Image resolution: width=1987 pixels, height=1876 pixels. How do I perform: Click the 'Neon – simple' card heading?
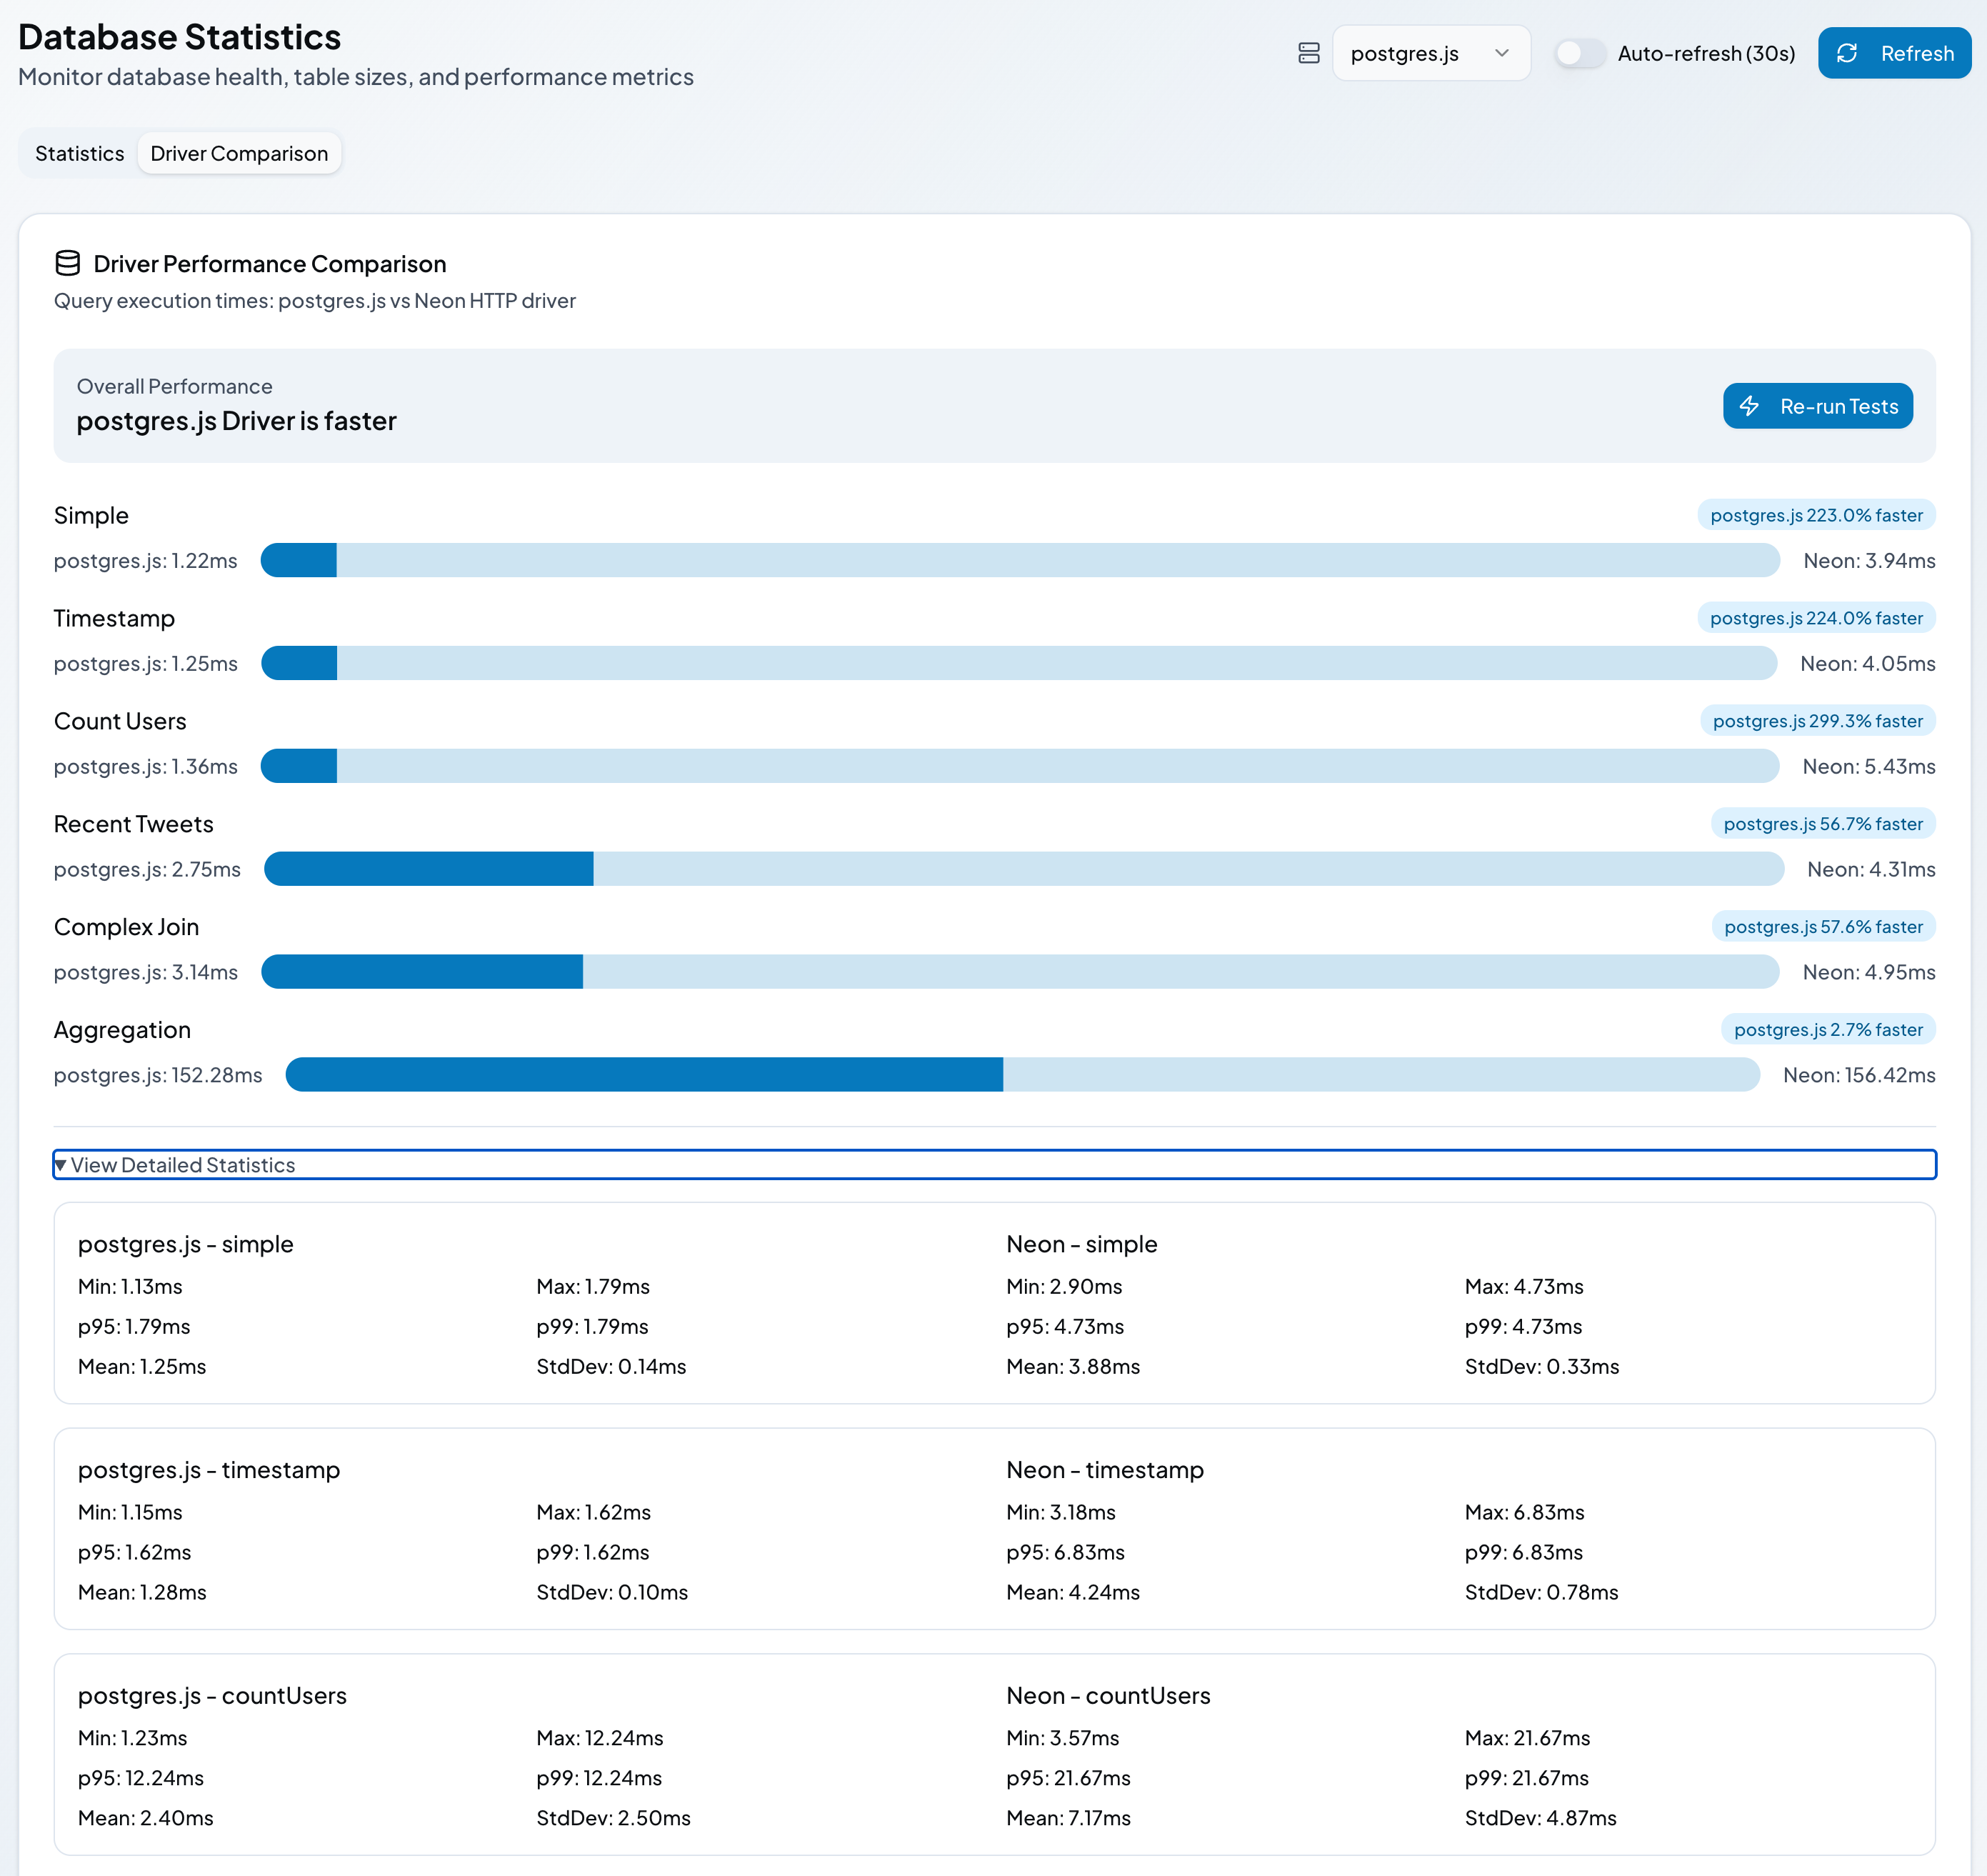pyautogui.click(x=1082, y=1244)
